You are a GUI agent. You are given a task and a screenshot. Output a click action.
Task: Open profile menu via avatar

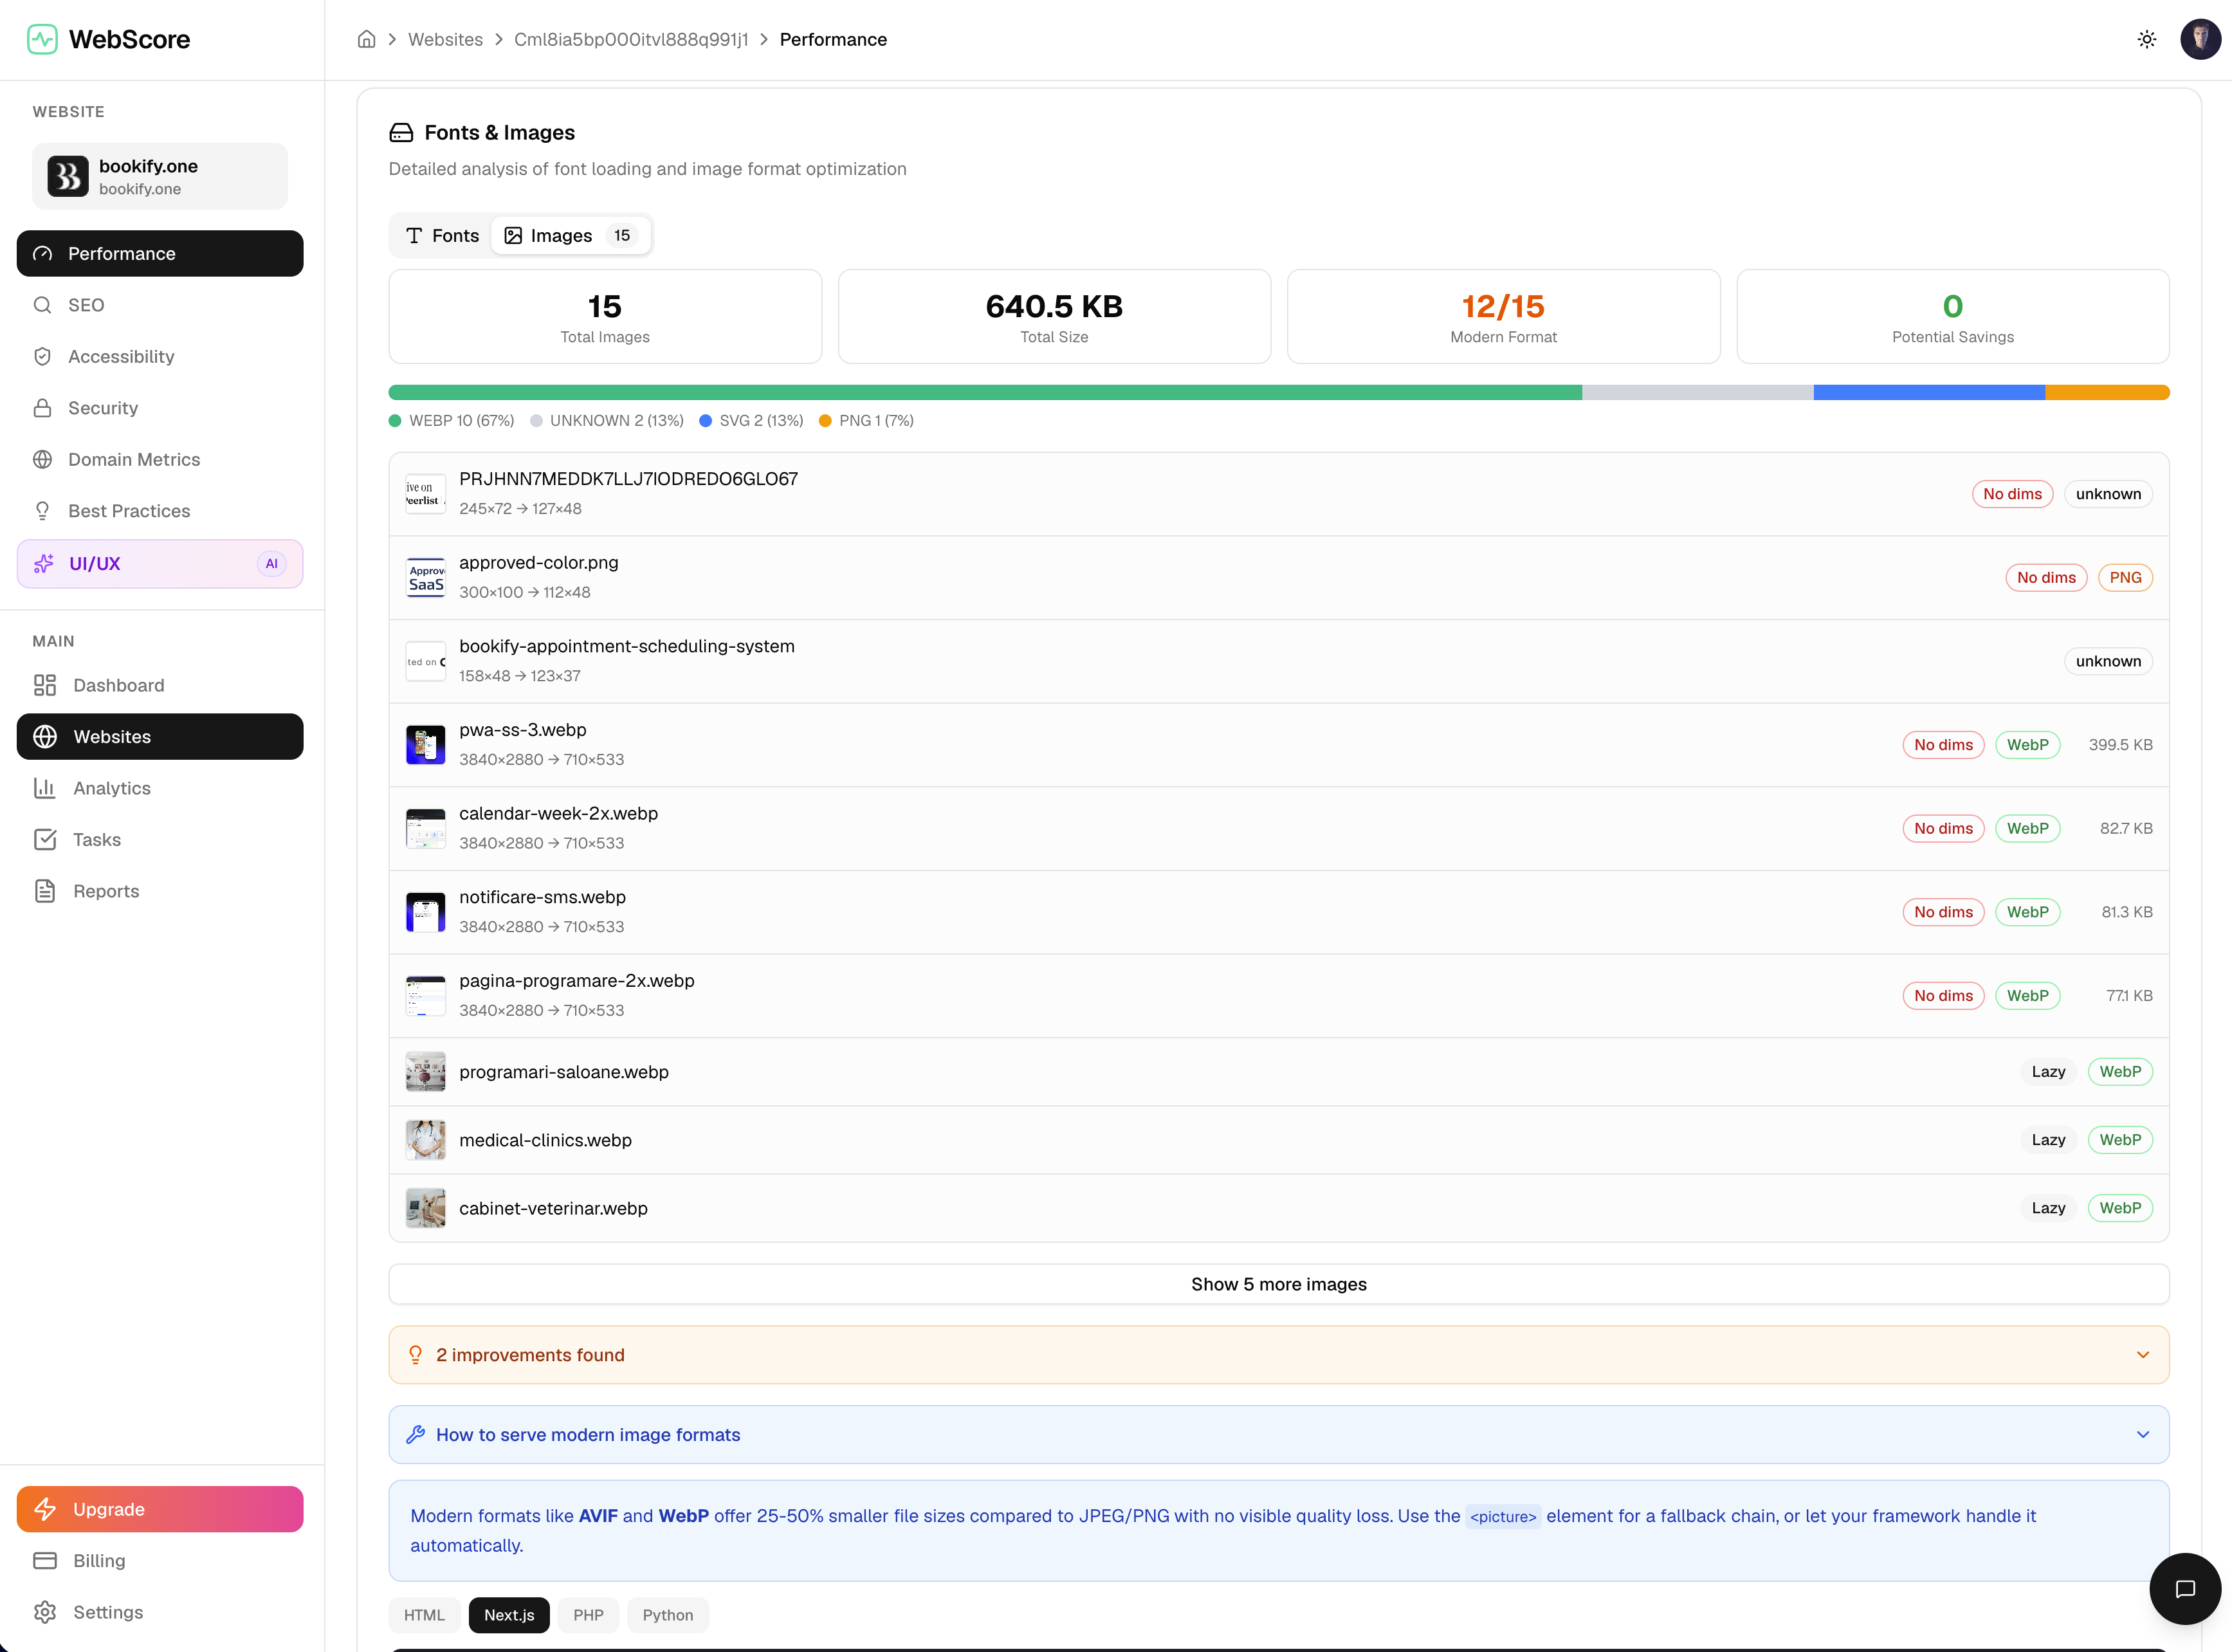2200,39
